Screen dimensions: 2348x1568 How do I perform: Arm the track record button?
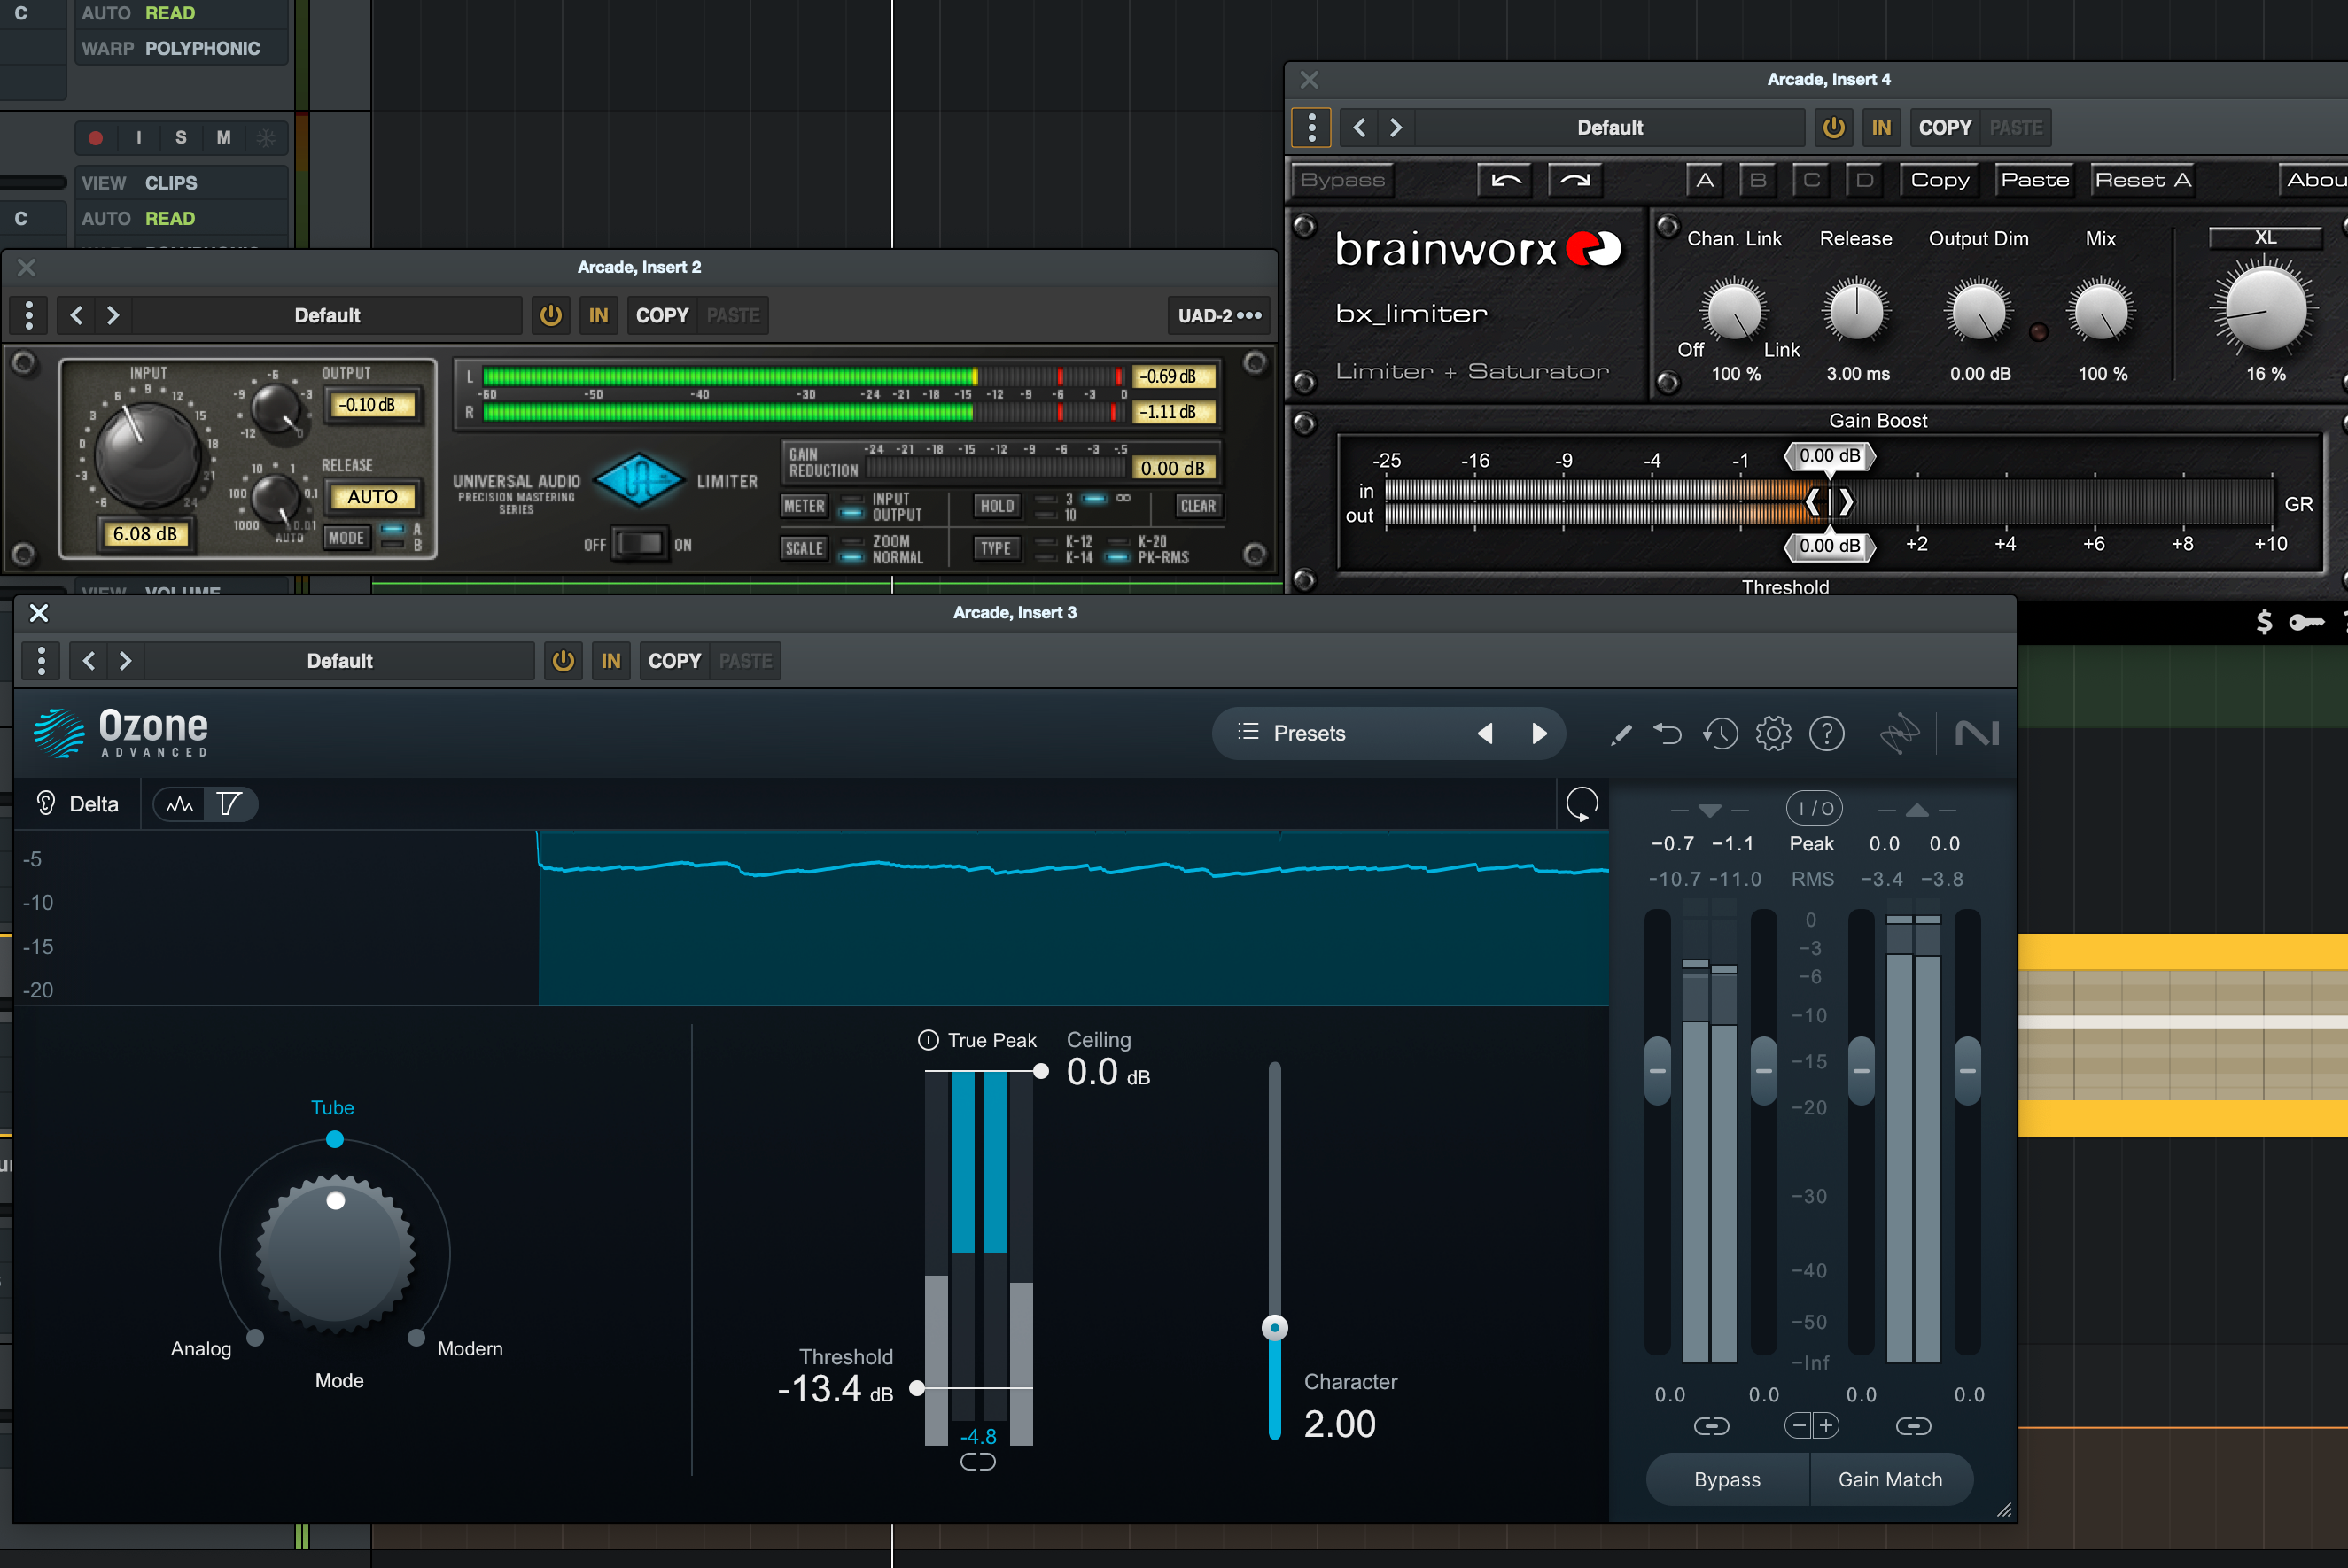(x=95, y=138)
